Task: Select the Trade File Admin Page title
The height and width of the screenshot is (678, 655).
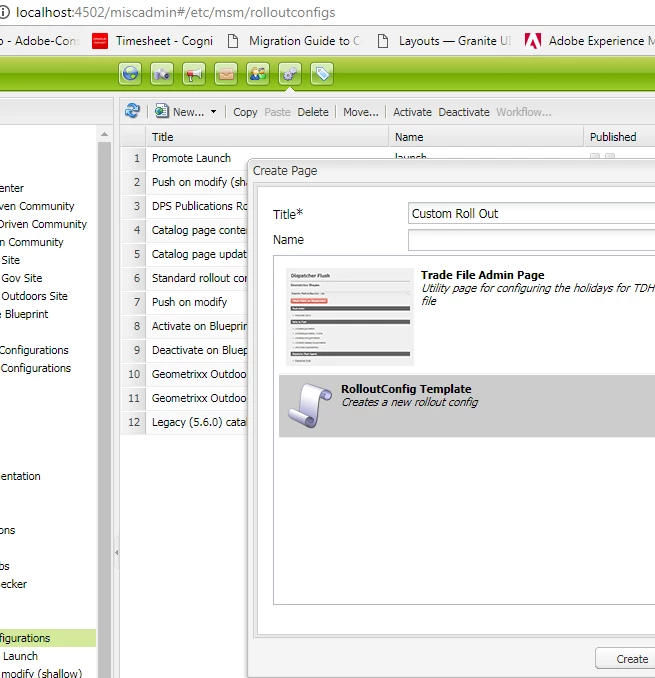Action: point(482,275)
